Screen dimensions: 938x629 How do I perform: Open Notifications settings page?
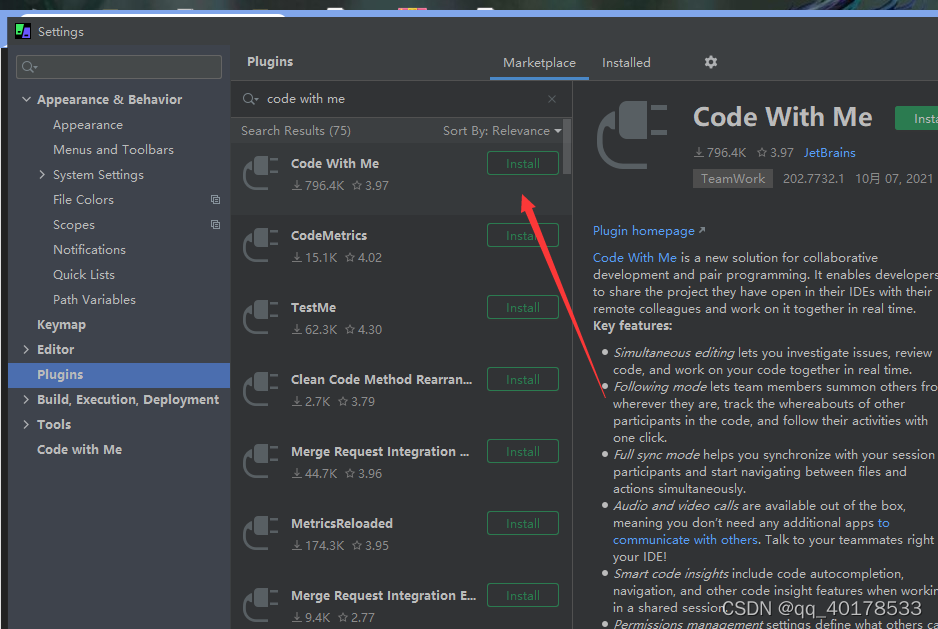pyautogui.click(x=89, y=250)
